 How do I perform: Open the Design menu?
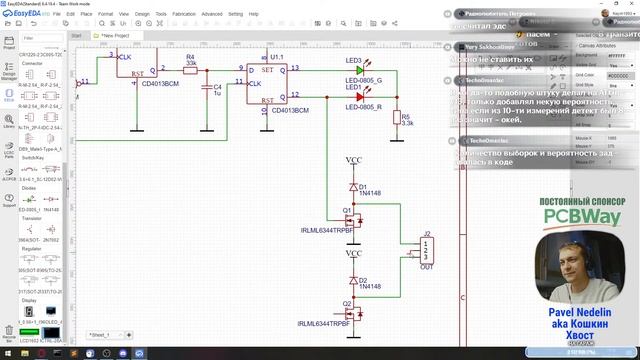[142, 14]
